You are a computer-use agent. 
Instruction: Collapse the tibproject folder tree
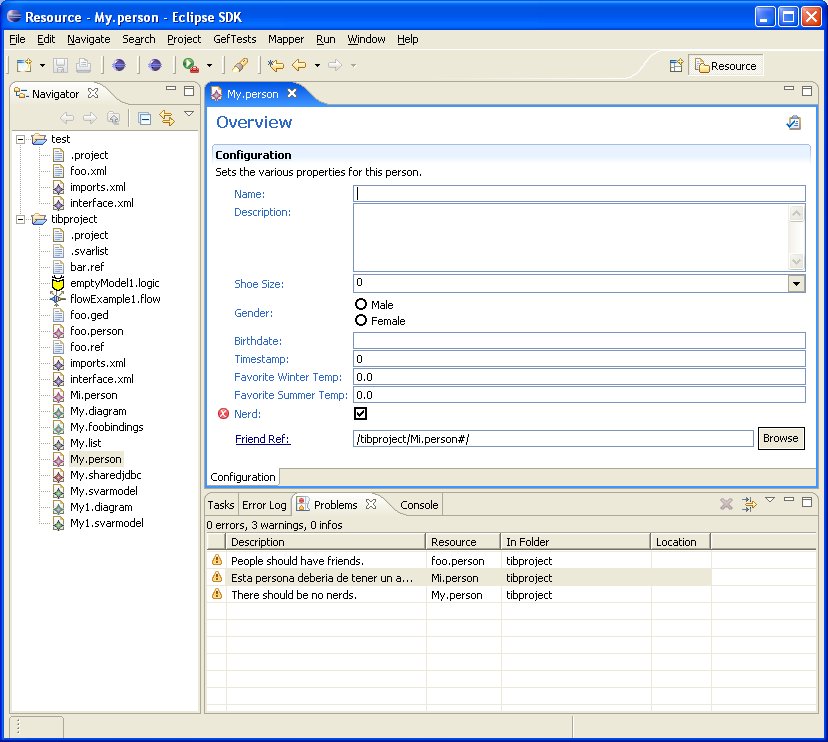pyautogui.click(x=21, y=219)
